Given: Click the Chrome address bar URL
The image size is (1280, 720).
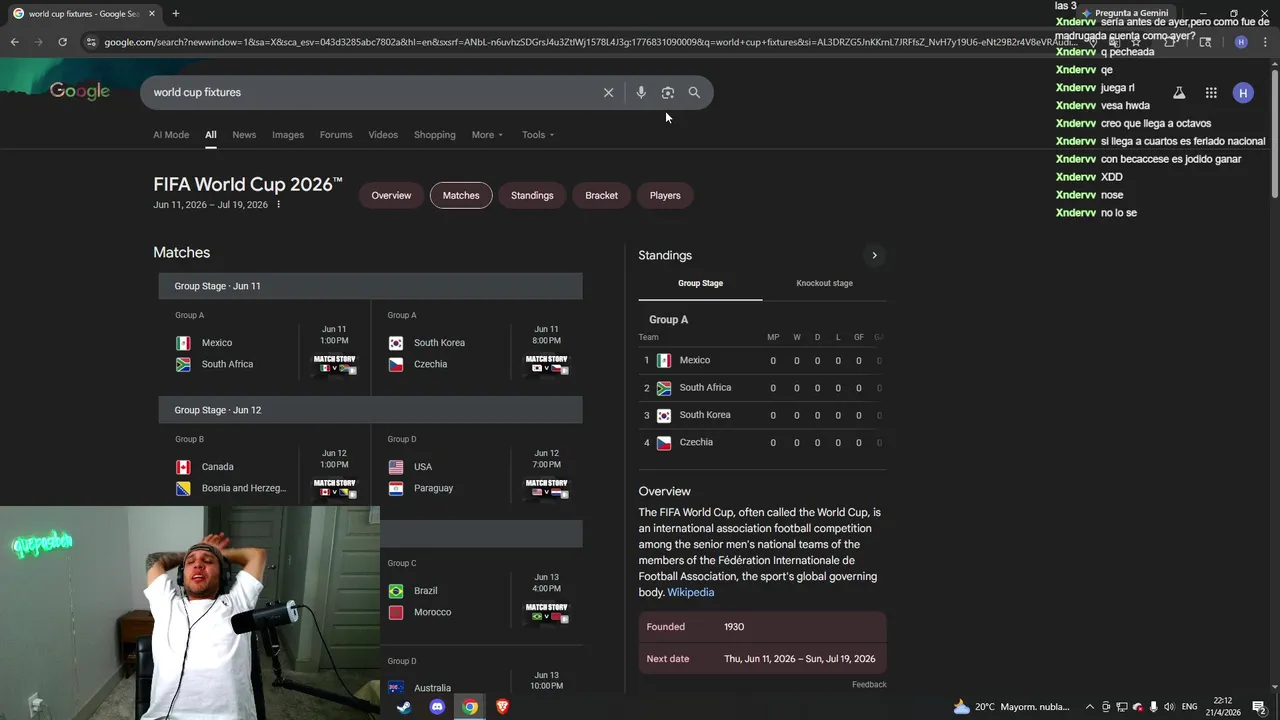Looking at the screenshot, I should point(590,42).
